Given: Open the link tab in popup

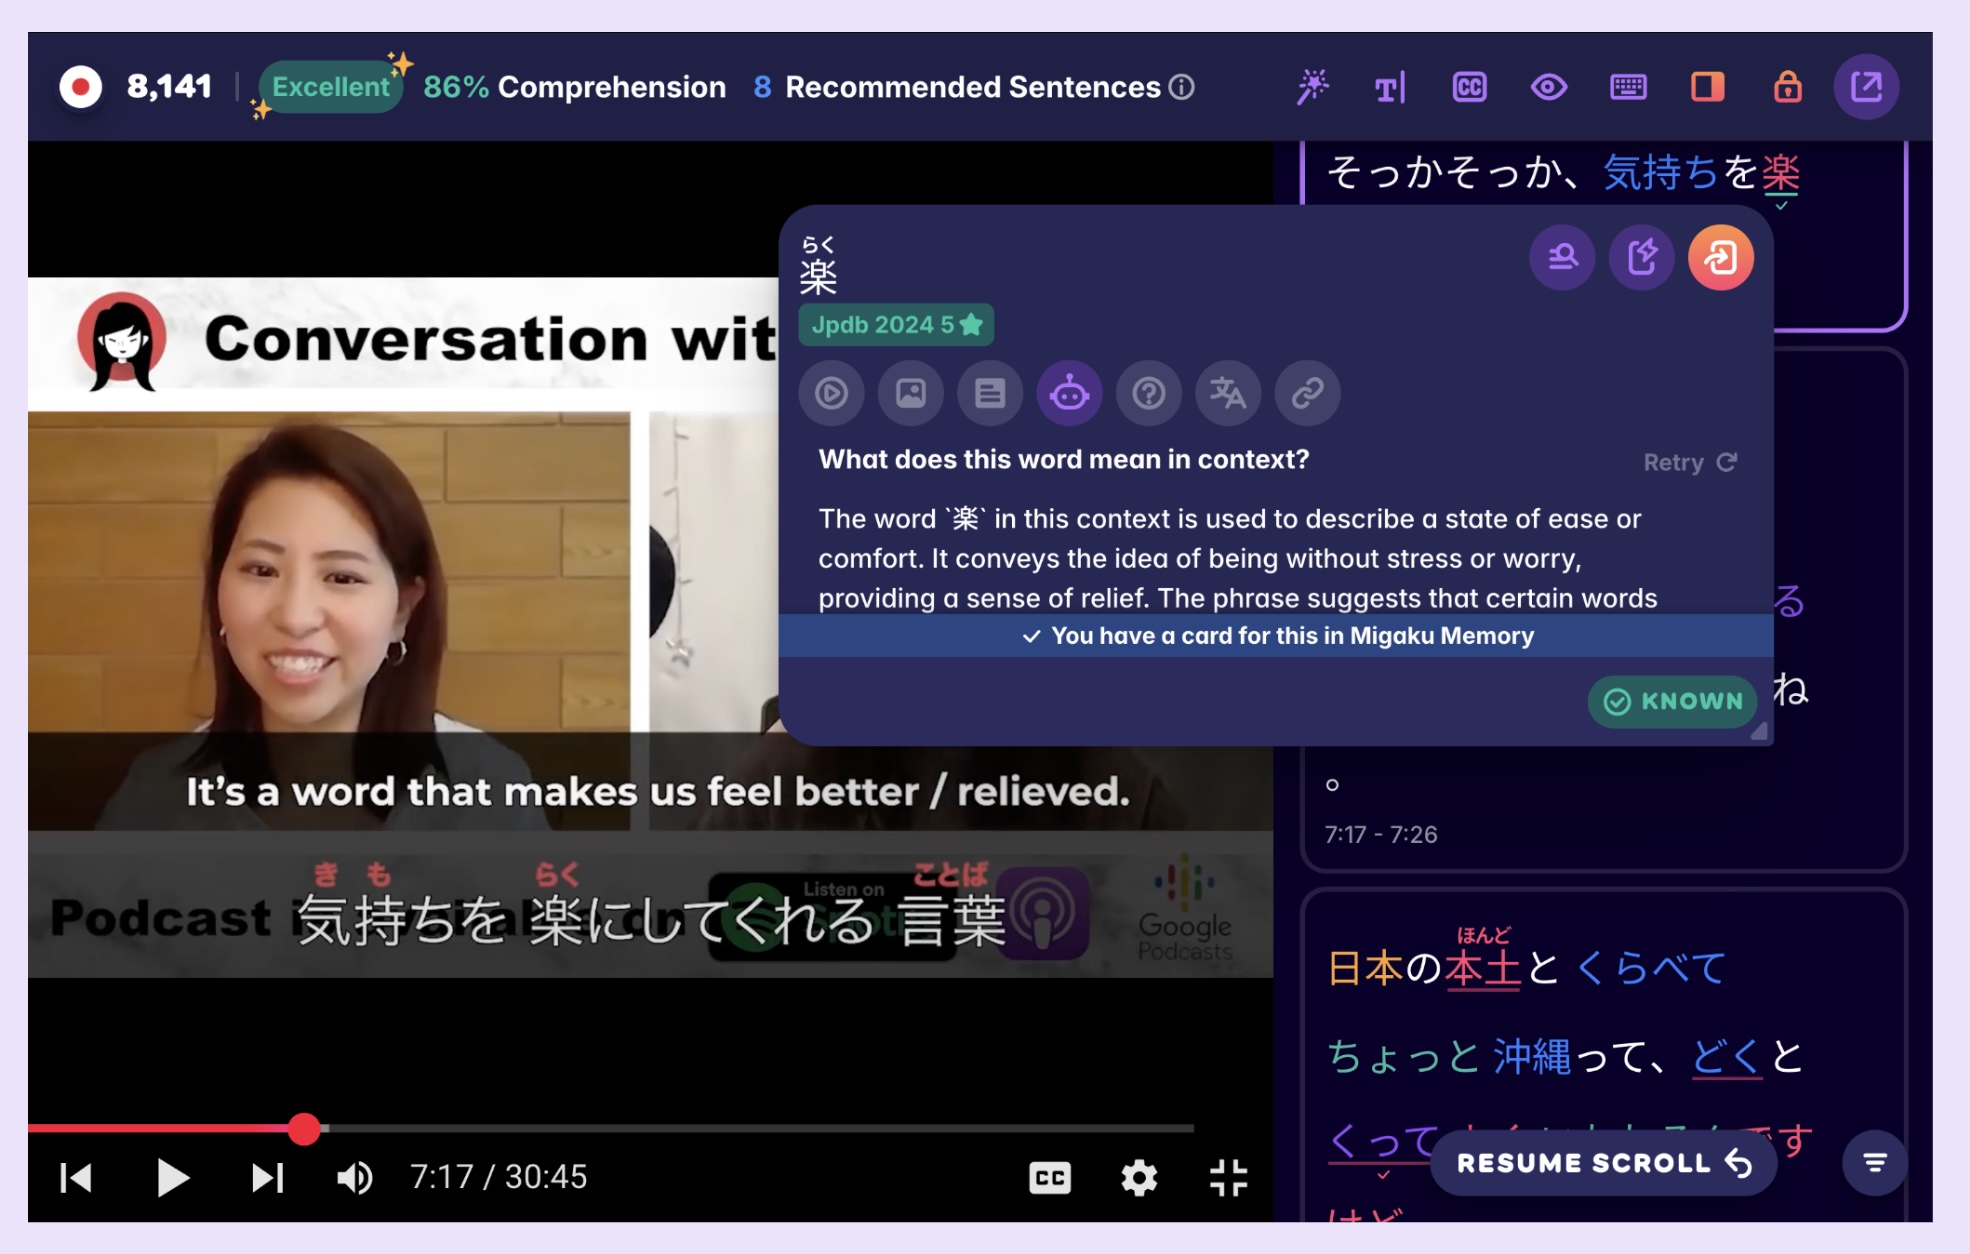Looking at the screenshot, I should (x=1307, y=393).
